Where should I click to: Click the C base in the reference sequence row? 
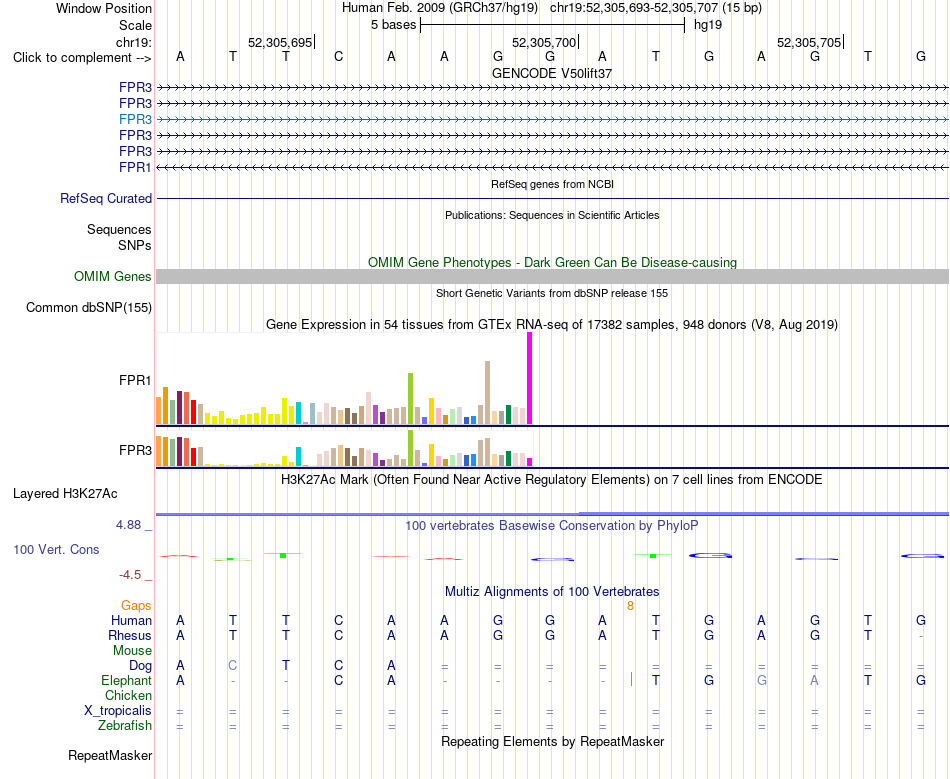(x=339, y=56)
